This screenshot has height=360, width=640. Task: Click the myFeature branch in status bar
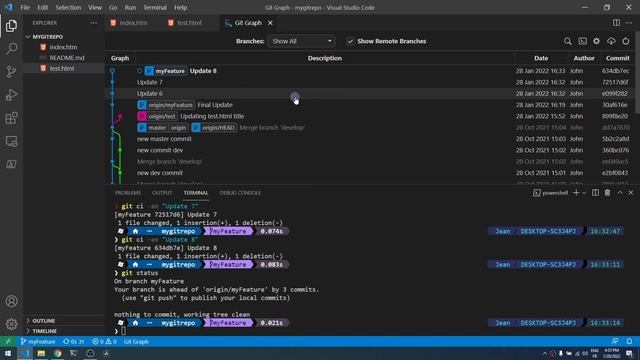point(38,342)
